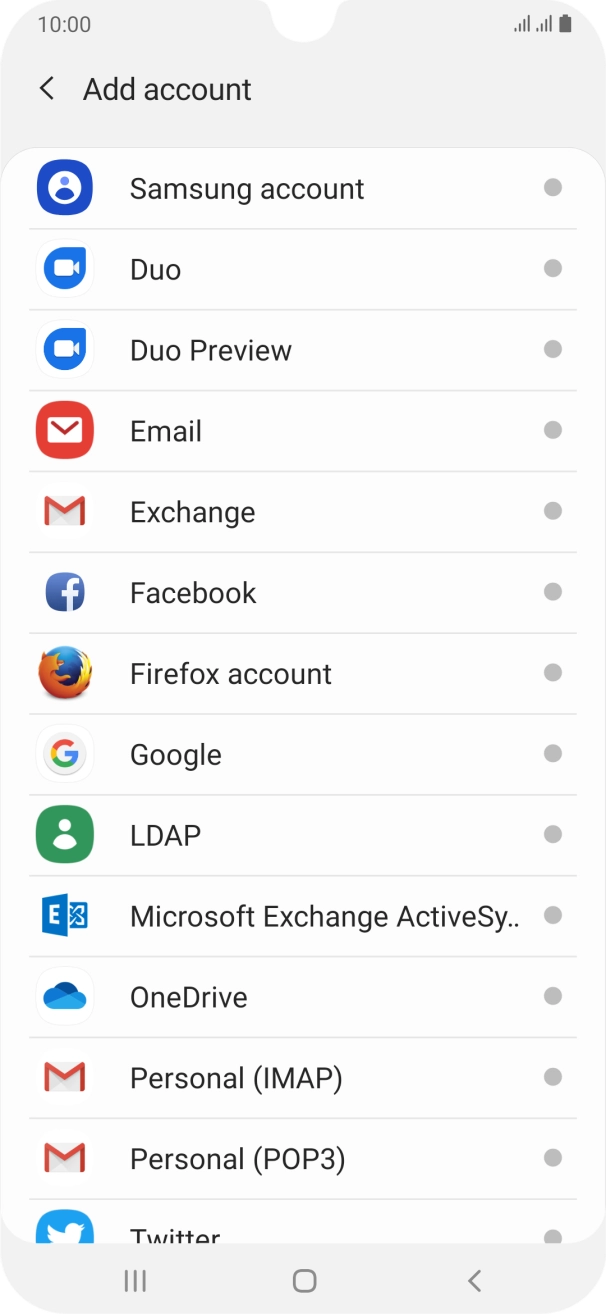Screen dimensions: 606x1314
Task: Tap the Exchange label text
Action: click(192, 512)
